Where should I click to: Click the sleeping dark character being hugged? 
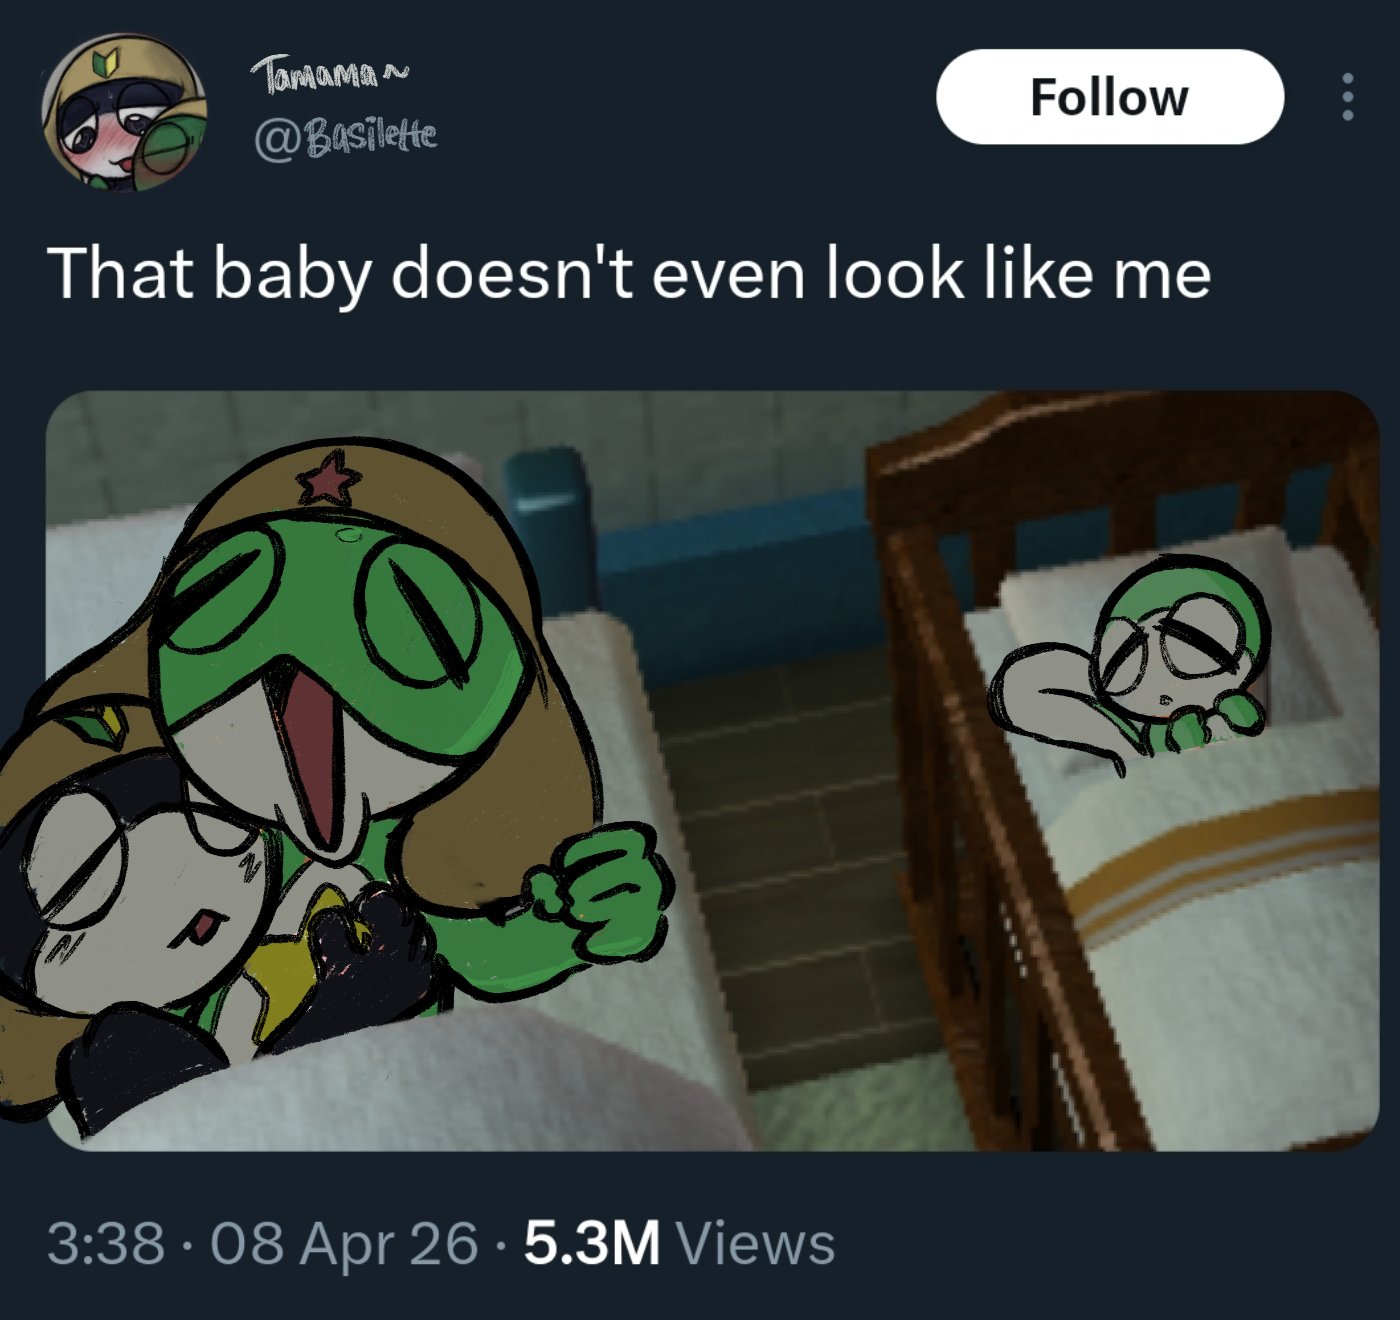(x=150, y=900)
